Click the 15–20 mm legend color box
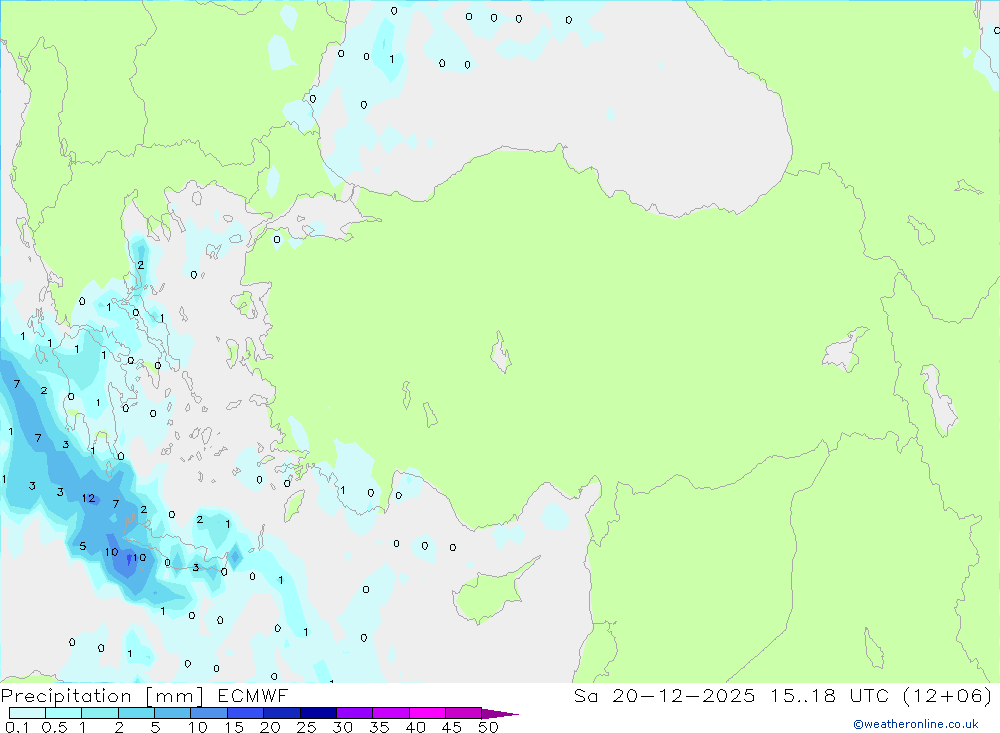Screen dimensions: 1000x733 [246, 713]
